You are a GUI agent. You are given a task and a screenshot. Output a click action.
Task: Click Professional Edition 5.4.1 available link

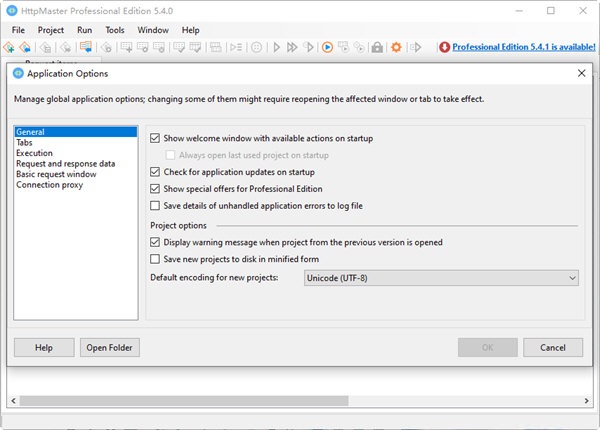click(x=522, y=47)
